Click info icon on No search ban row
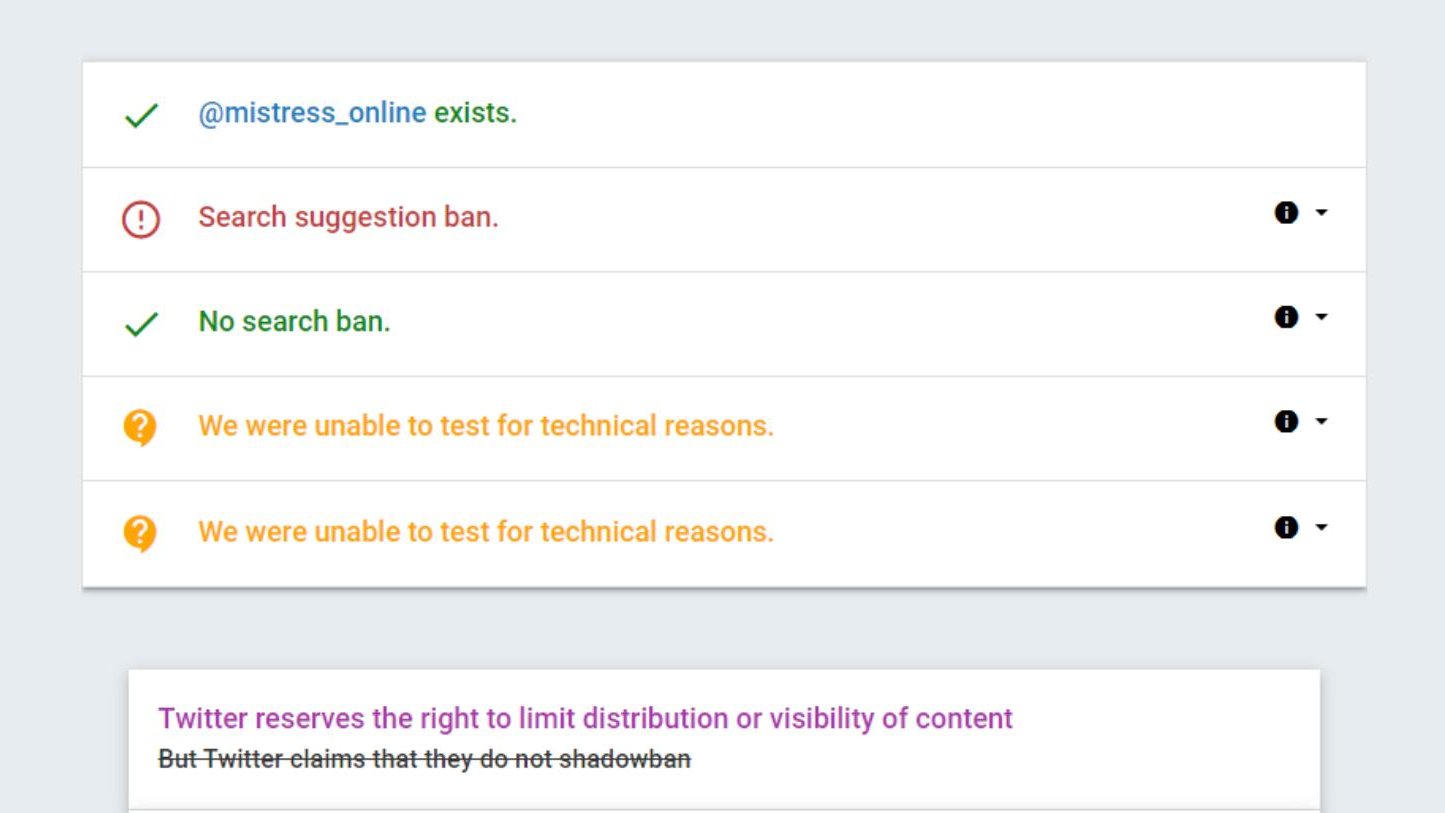The image size is (1445, 813). 1286,317
